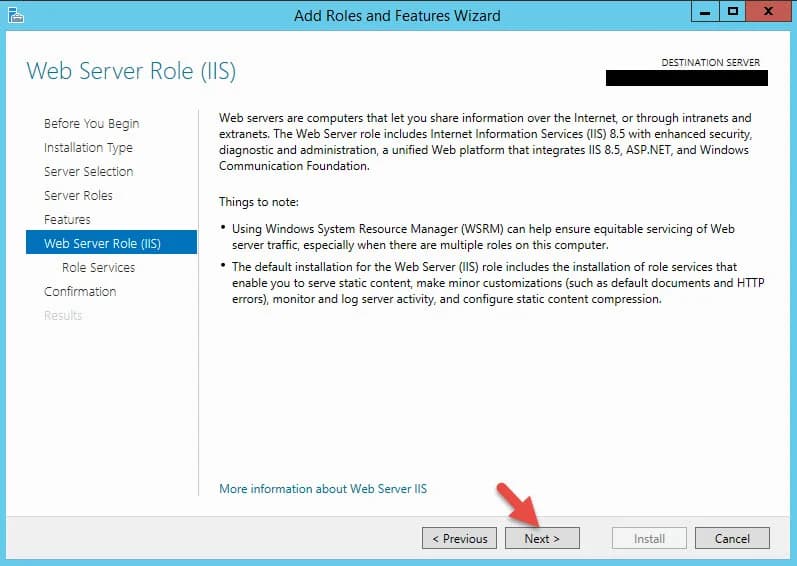Jump to Server Roles step

(x=78, y=195)
